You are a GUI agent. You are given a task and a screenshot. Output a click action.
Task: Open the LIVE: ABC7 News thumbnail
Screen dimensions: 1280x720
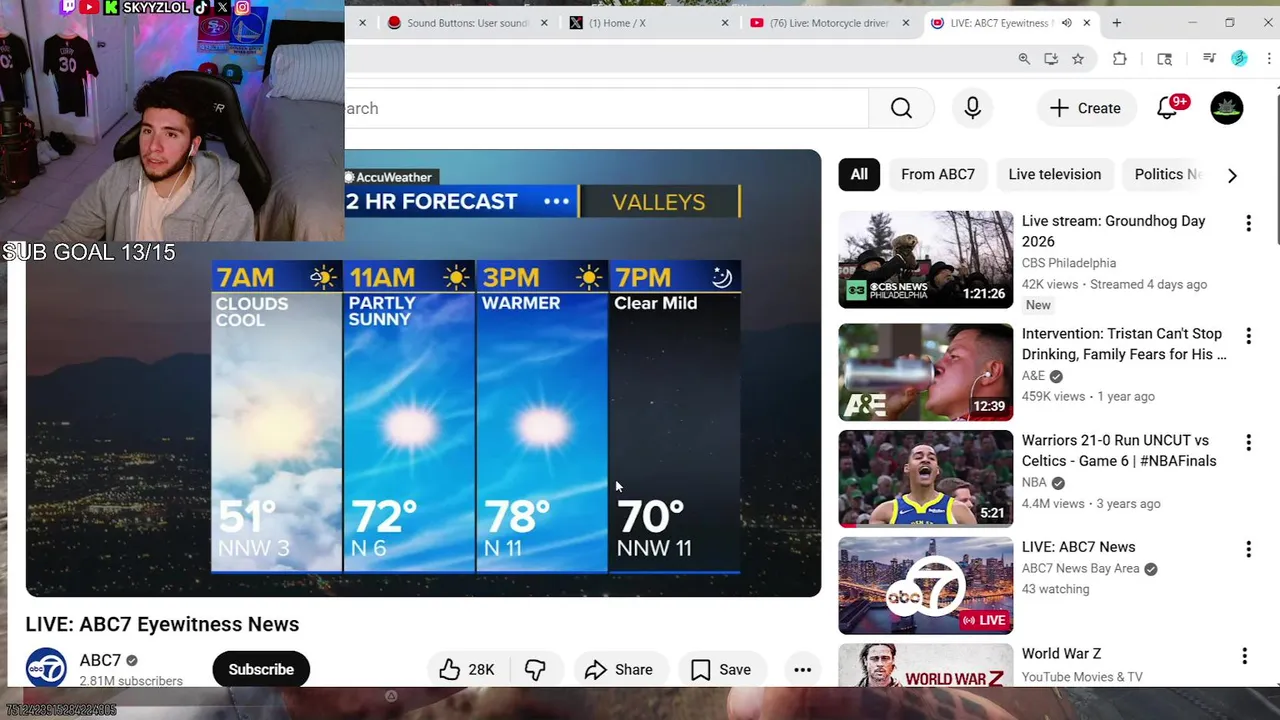tap(926, 585)
